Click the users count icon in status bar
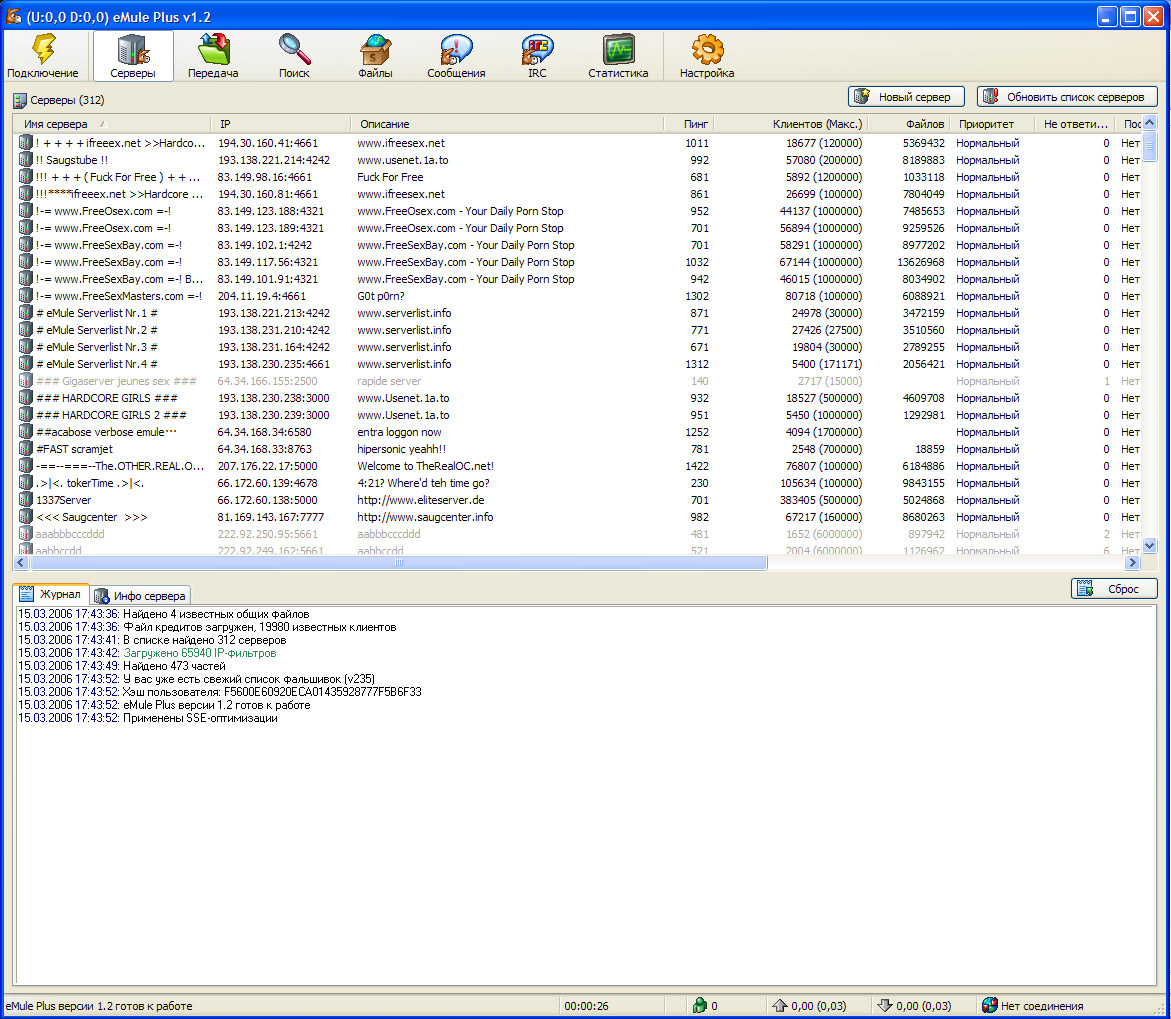 [x=699, y=1006]
